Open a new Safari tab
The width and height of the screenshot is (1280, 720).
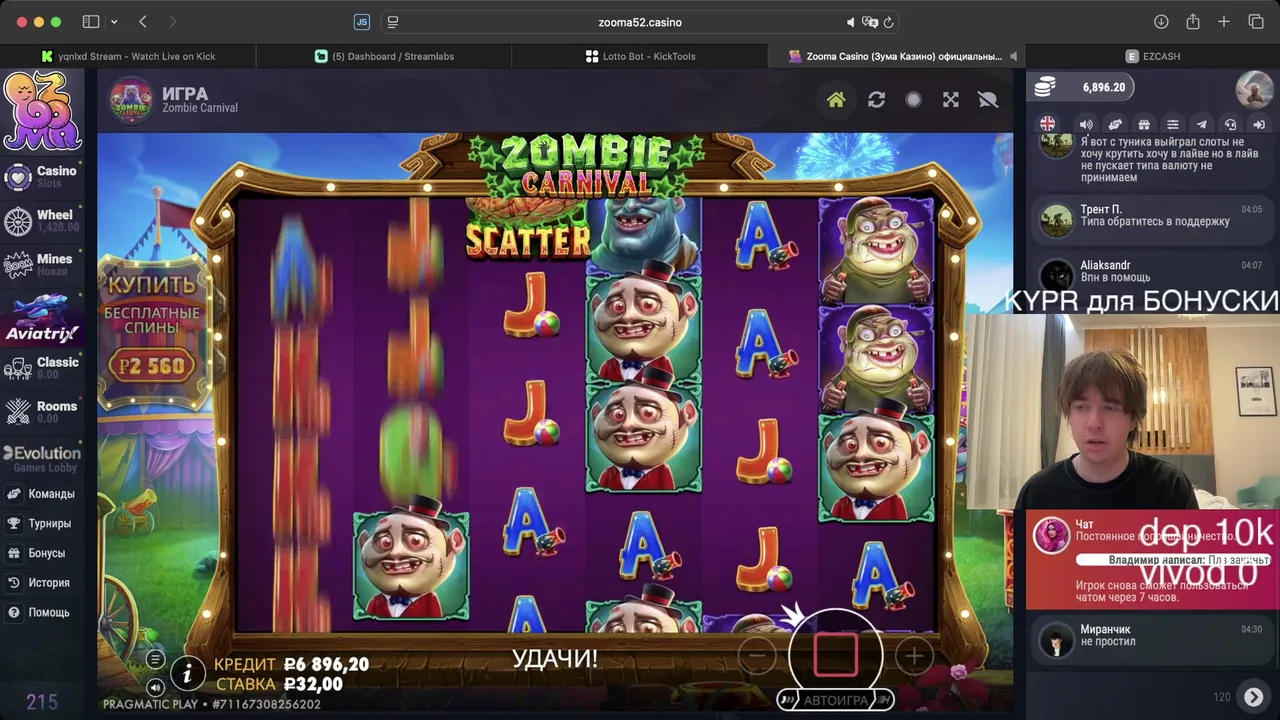point(1224,22)
